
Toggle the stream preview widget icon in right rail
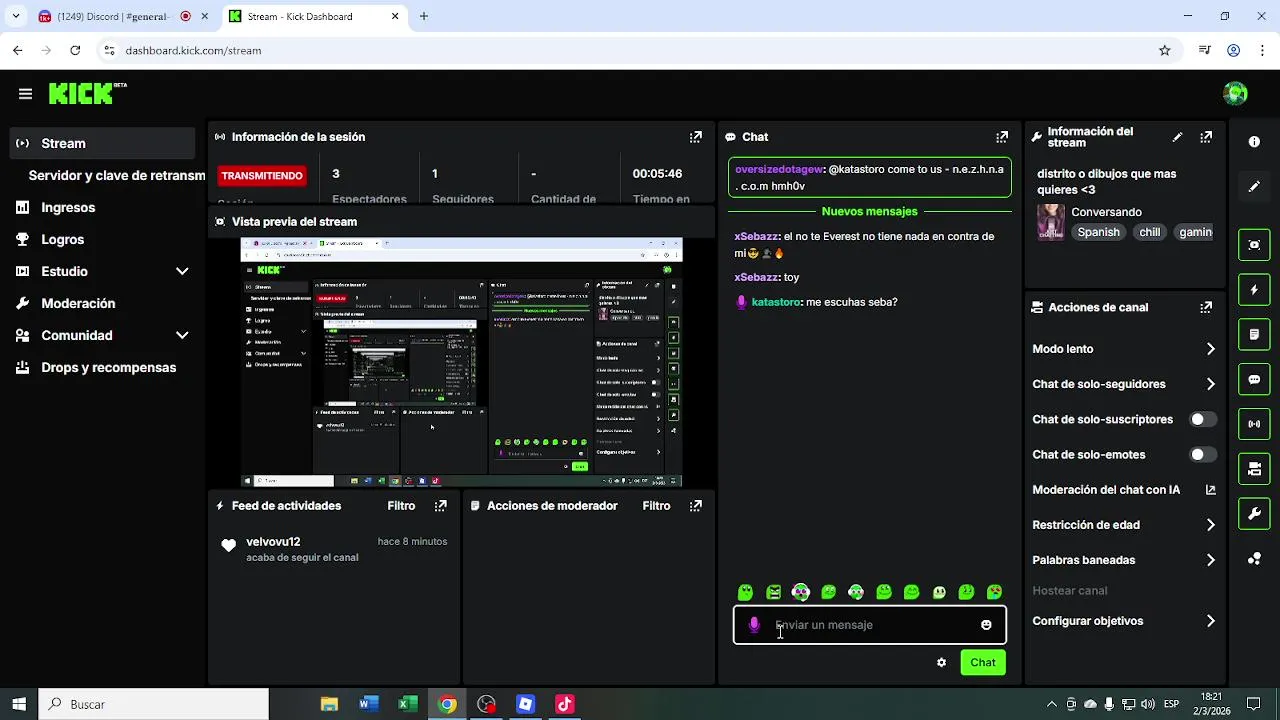[1254, 245]
